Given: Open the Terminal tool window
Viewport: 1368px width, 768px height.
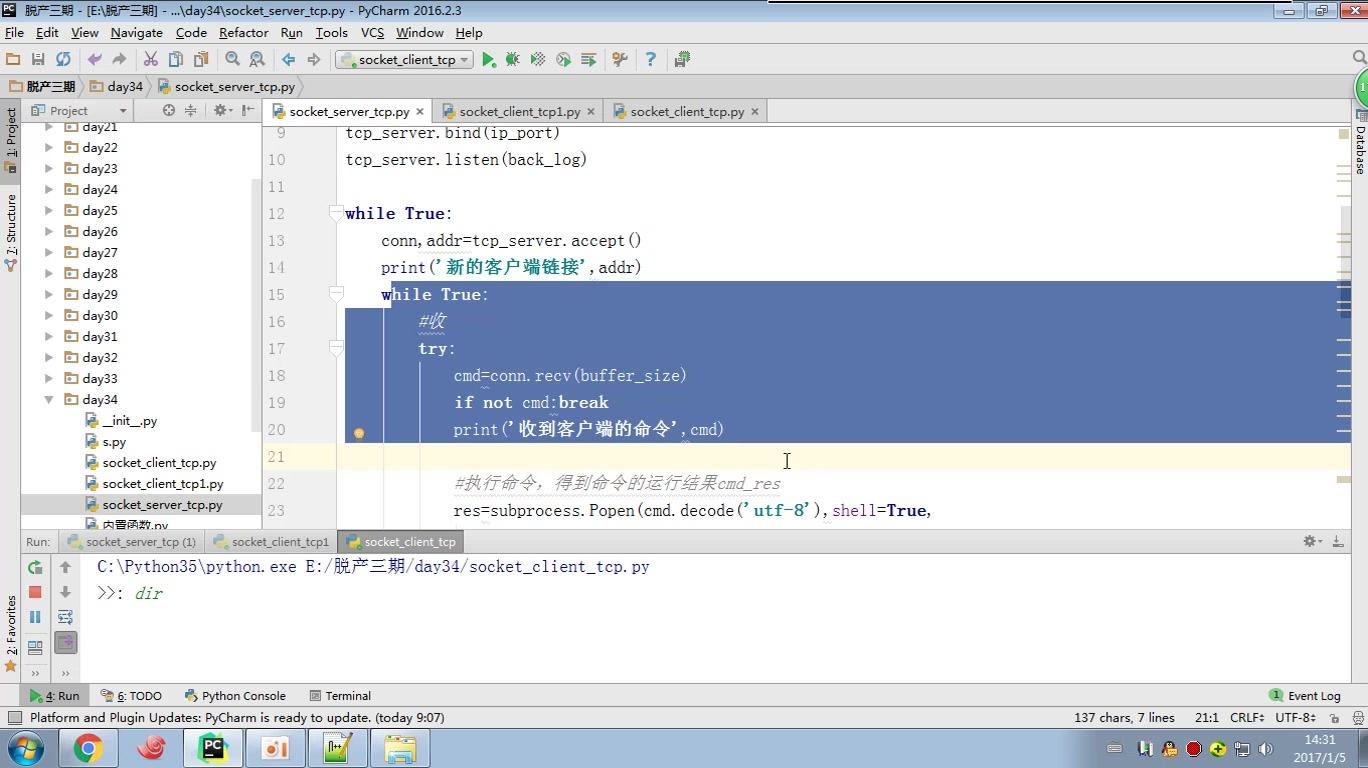Looking at the screenshot, I should point(340,695).
